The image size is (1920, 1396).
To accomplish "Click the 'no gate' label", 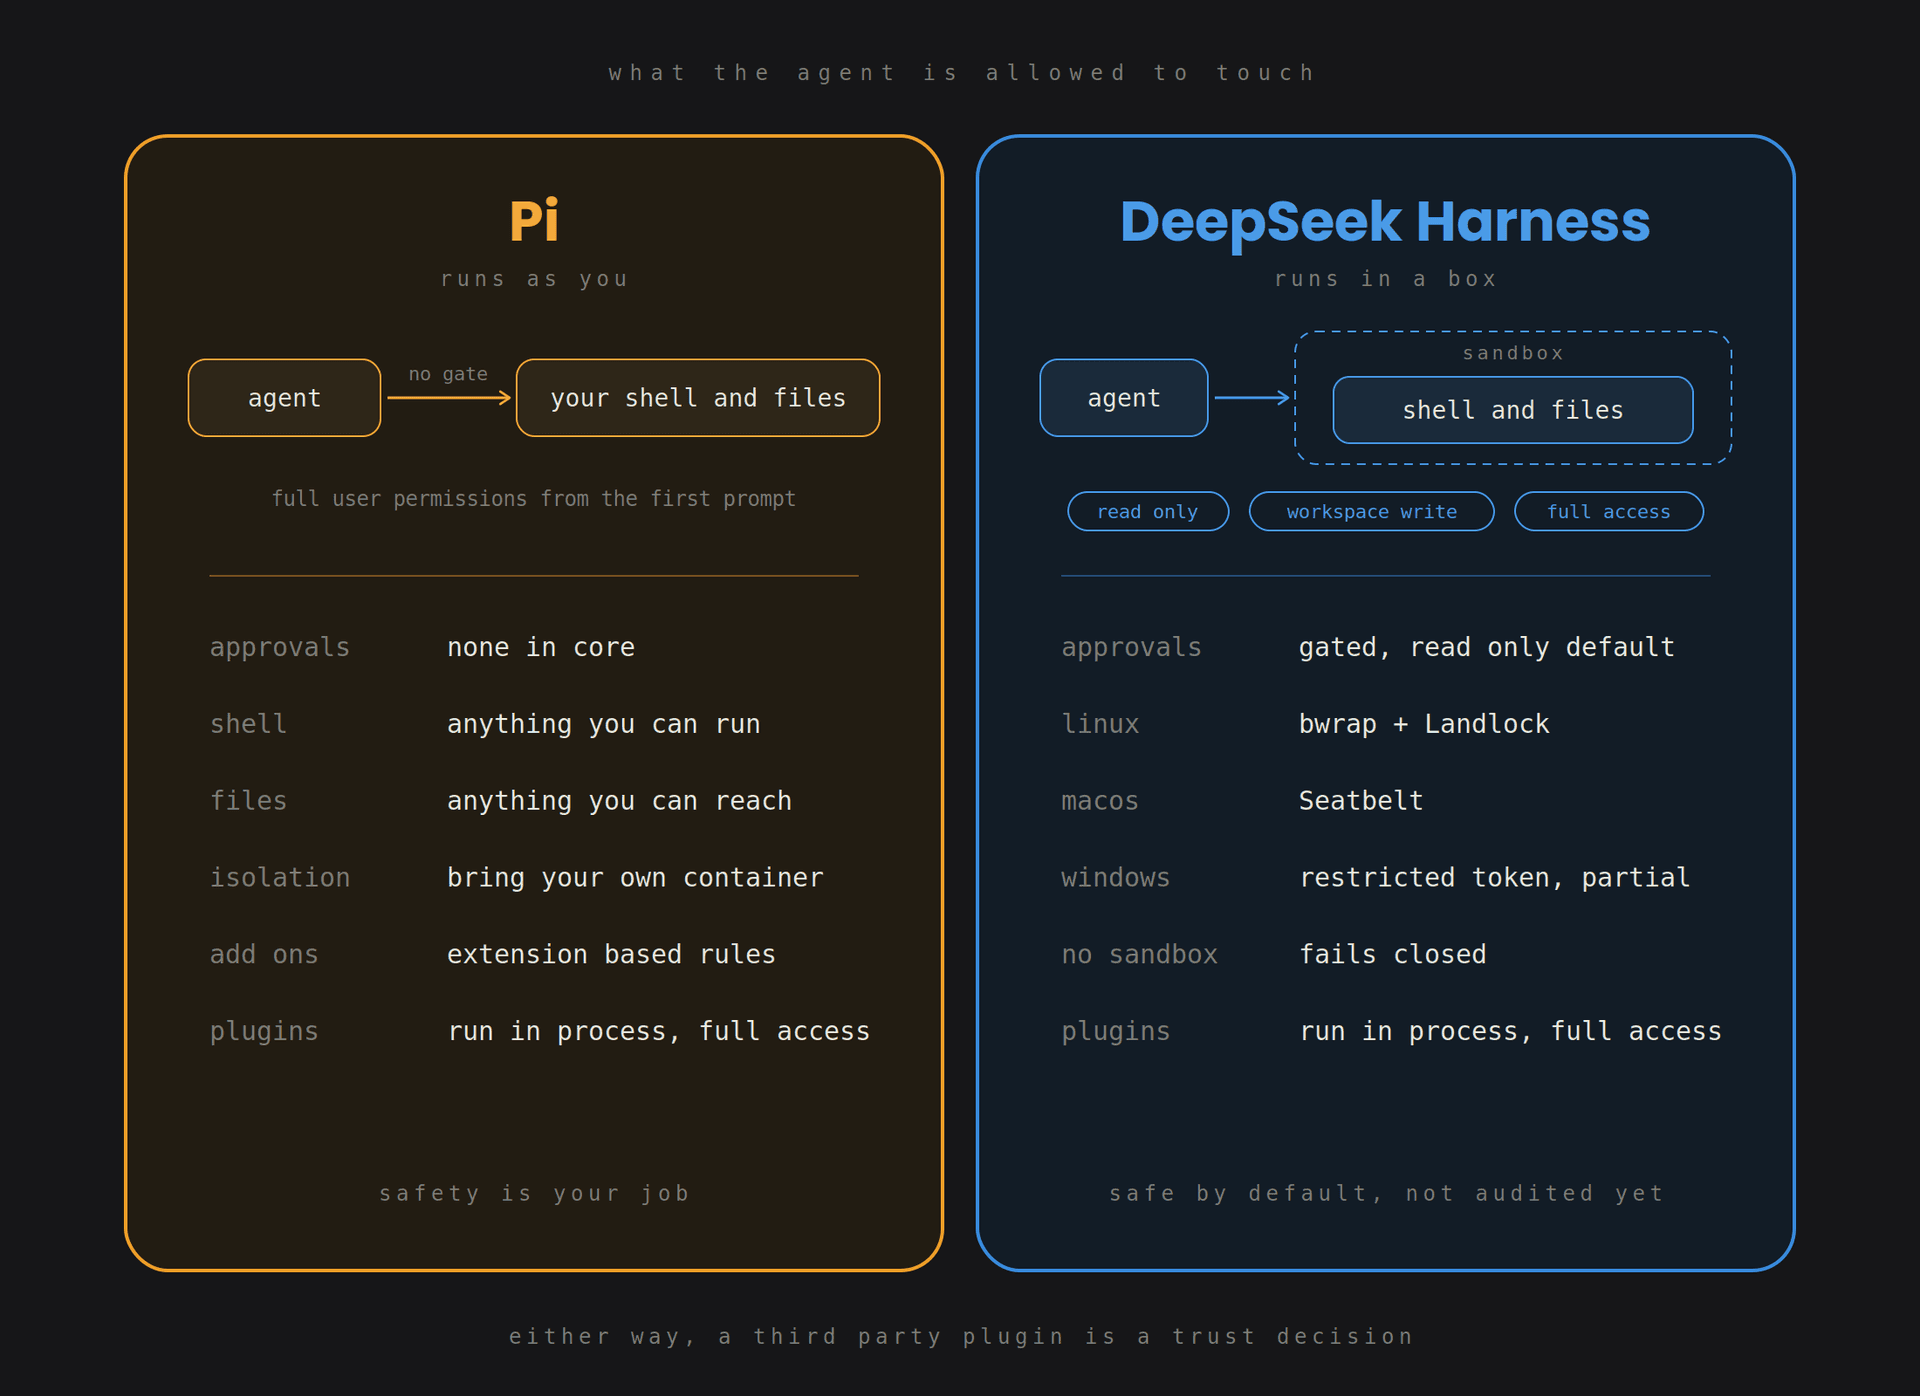I will 448,374.
